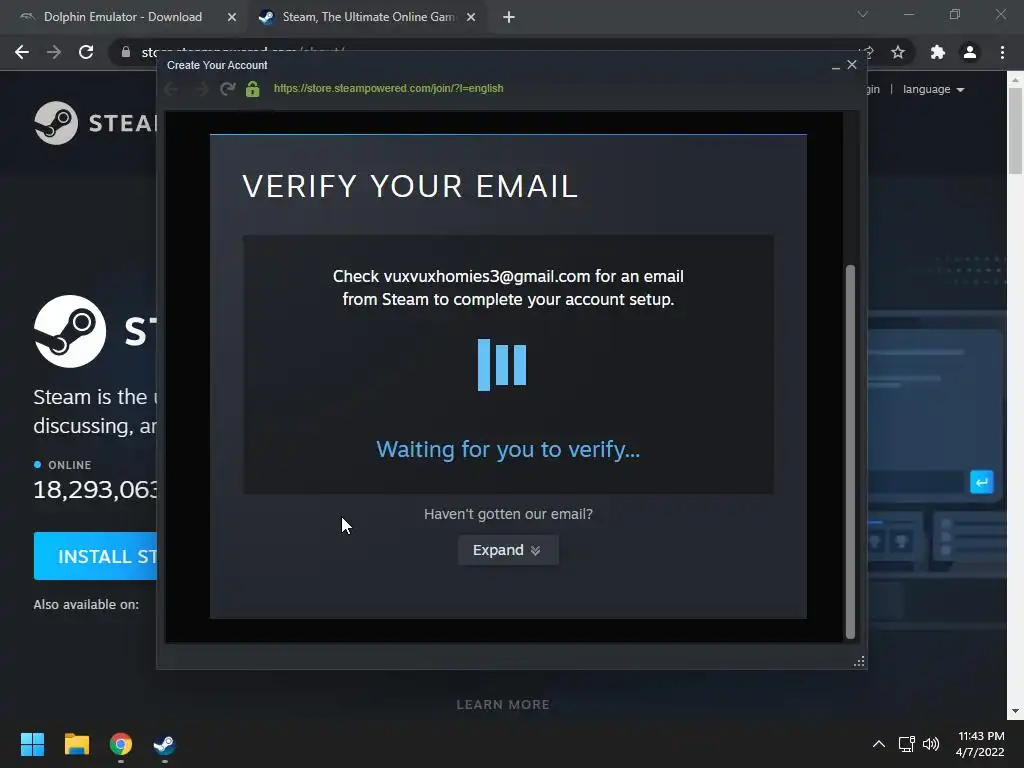Click Steam logo in page header
This screenshot has width=1024, height=768.
[95, 123]
